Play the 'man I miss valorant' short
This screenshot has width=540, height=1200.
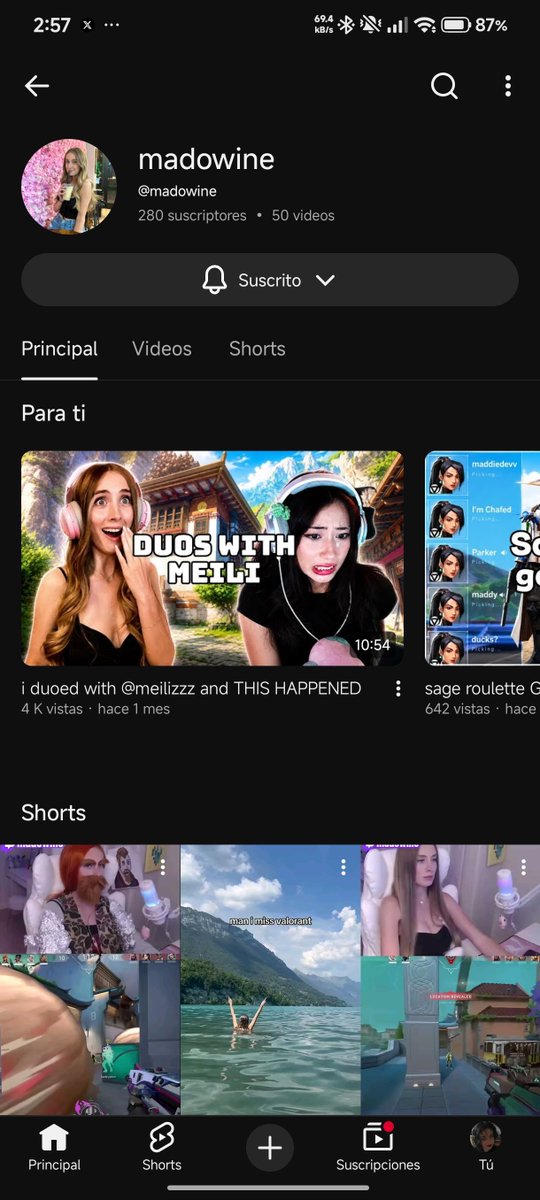click(x=270, y=980)
